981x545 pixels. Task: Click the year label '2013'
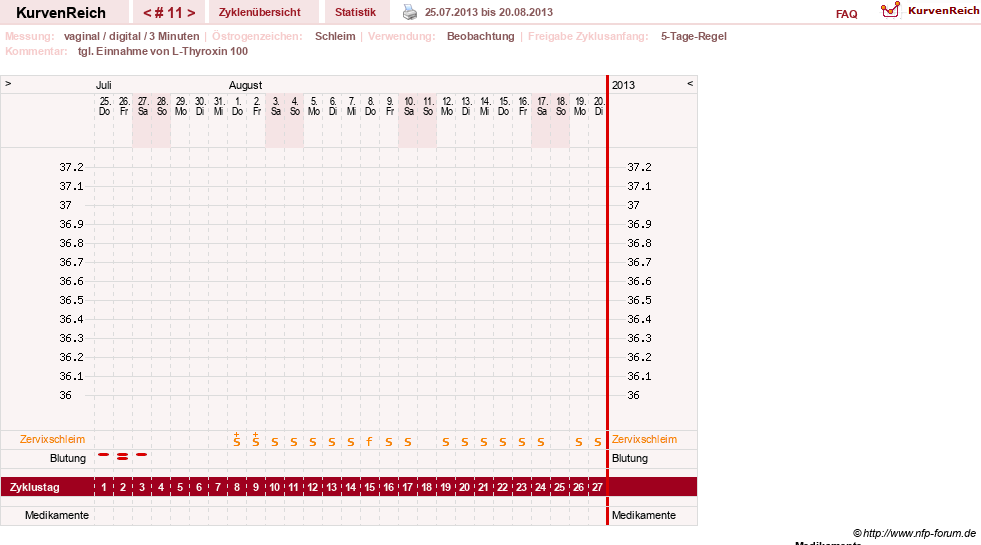623,85
